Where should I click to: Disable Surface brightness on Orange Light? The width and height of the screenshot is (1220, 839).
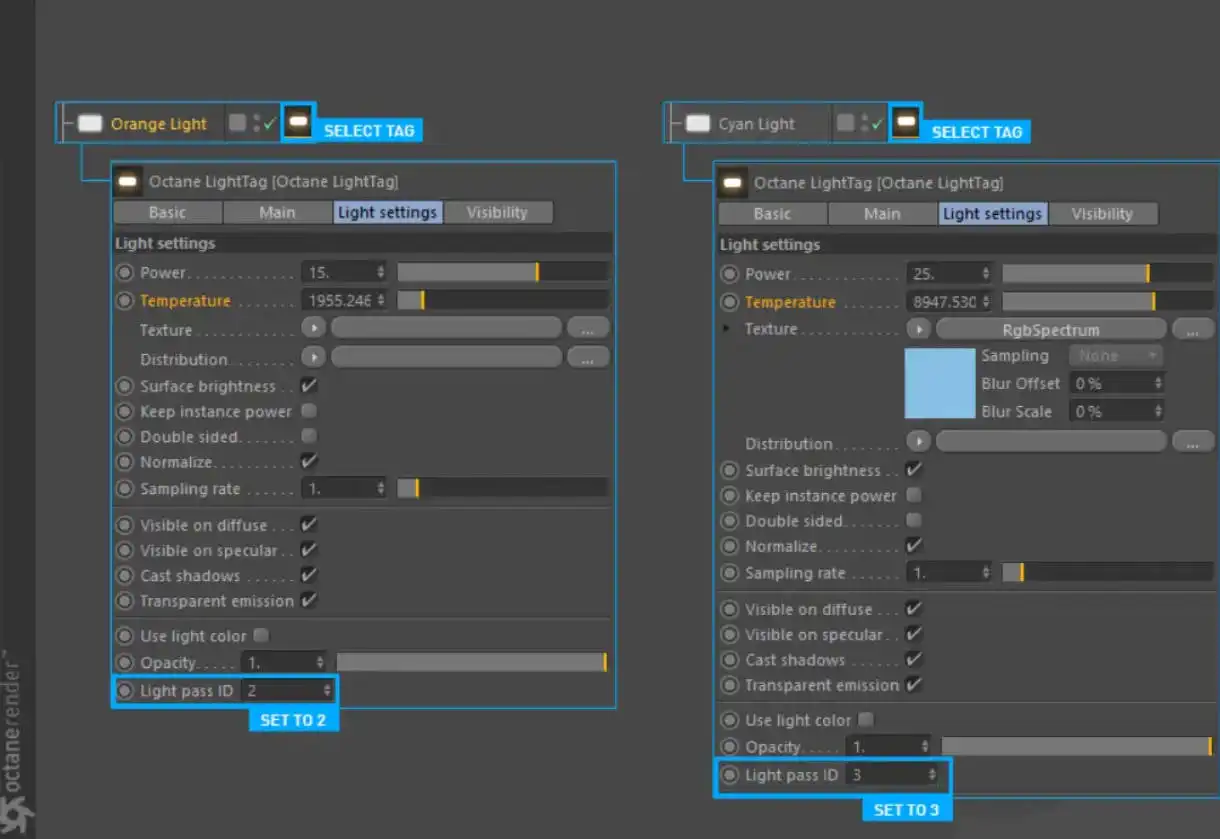[309, 386]
